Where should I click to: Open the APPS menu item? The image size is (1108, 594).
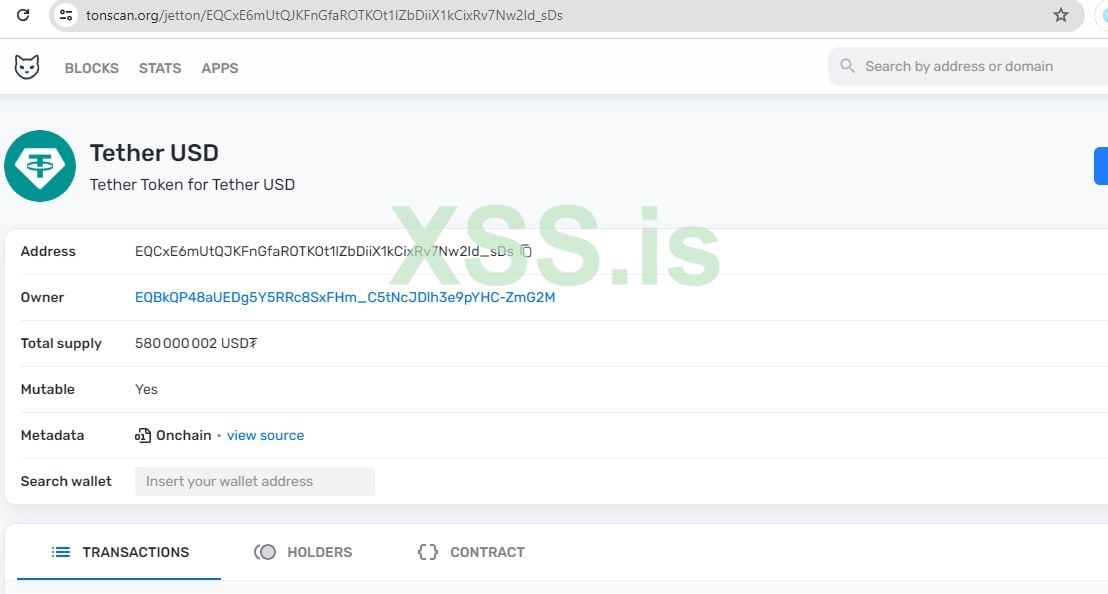click(220, 68)
